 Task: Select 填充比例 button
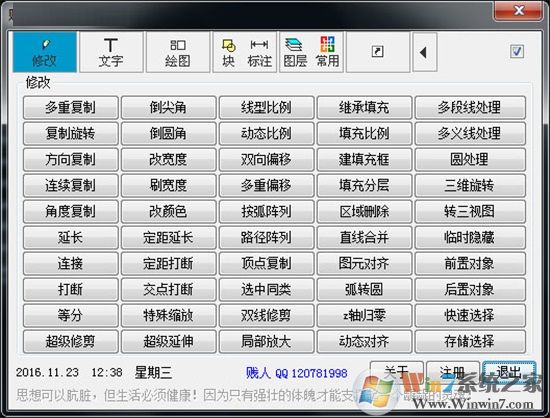(x=364, y=133)
